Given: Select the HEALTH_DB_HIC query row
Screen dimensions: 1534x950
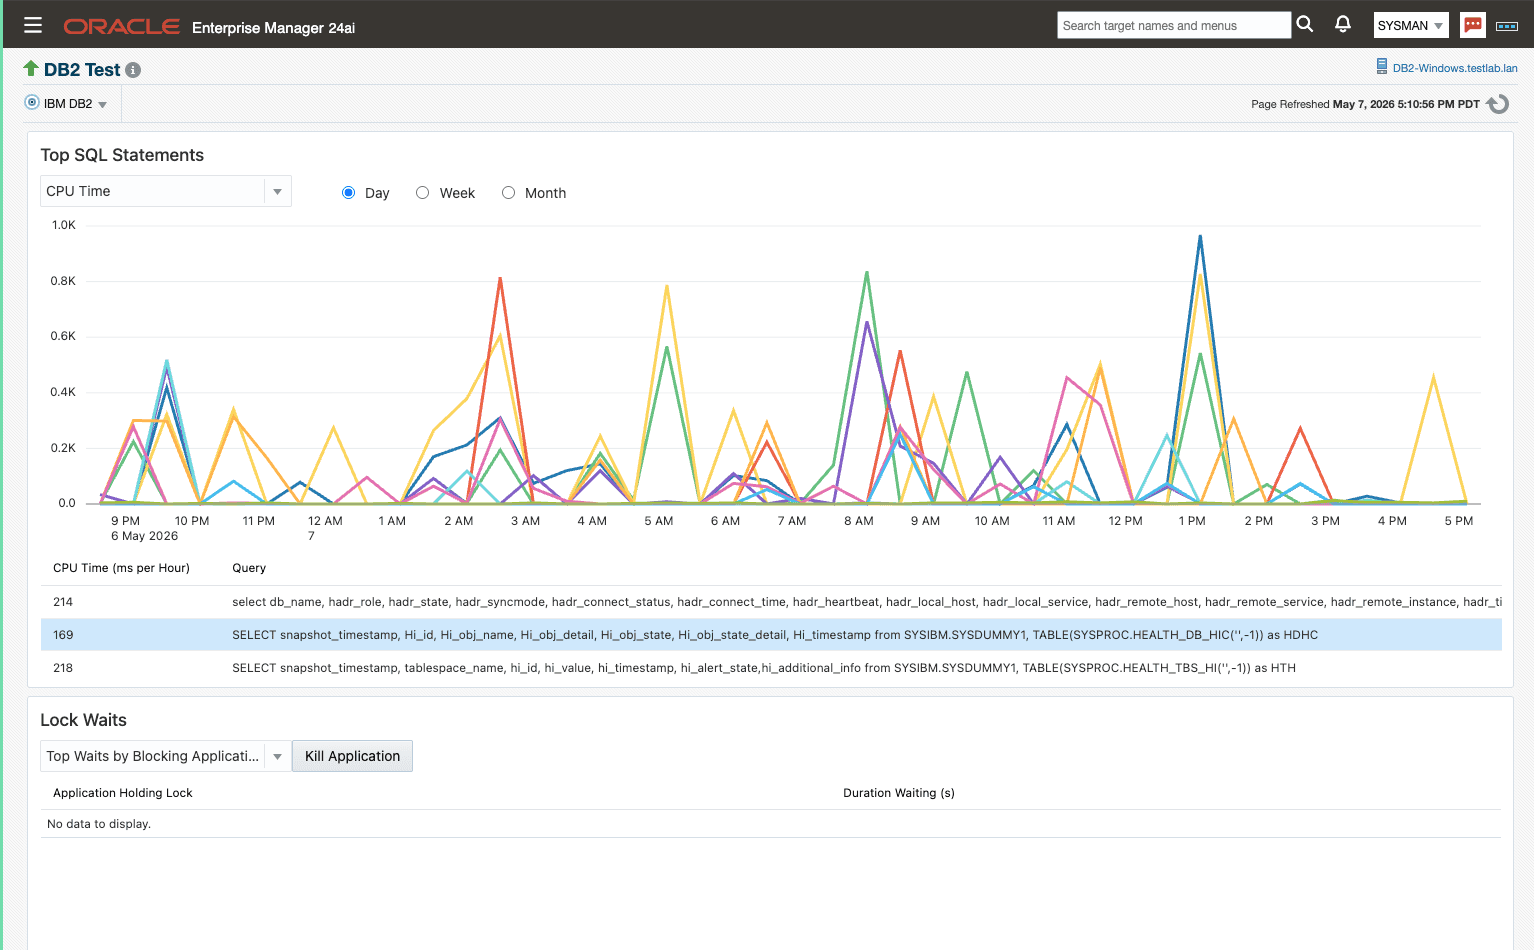Looking at the screenshot, I should tap(771, 635).
